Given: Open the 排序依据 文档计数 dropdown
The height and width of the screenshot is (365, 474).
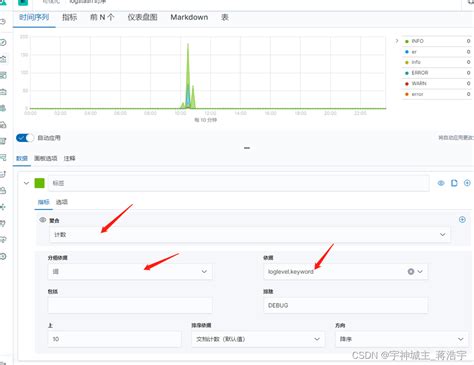Looking at the screenshot, I should pos(258,339).
